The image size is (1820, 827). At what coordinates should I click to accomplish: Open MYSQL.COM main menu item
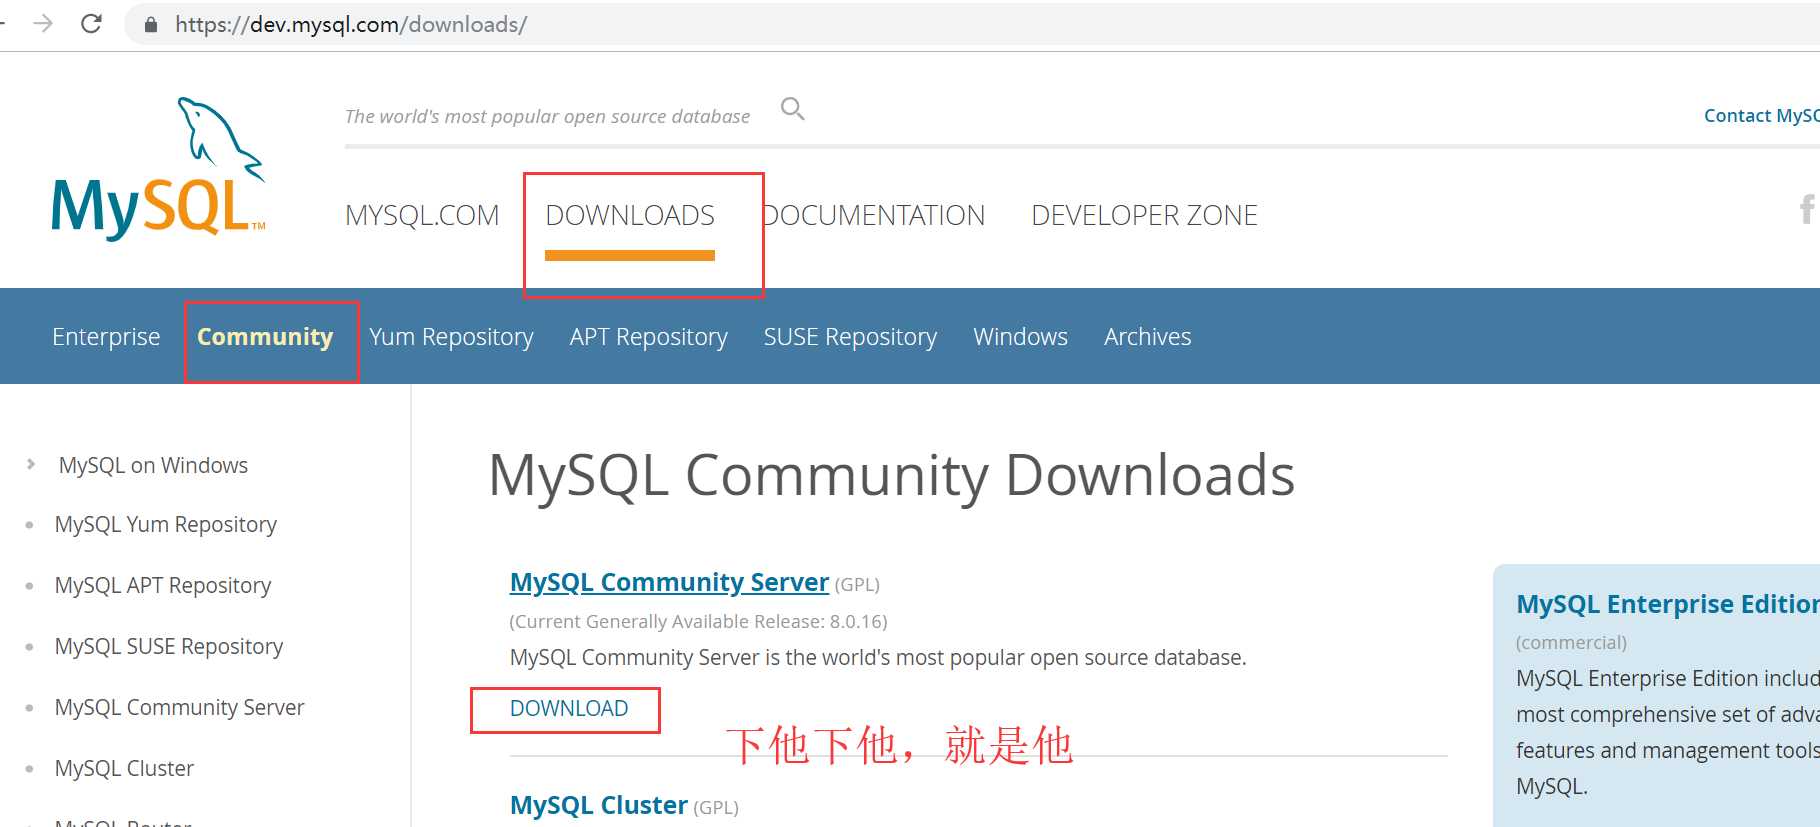(422, 215)
